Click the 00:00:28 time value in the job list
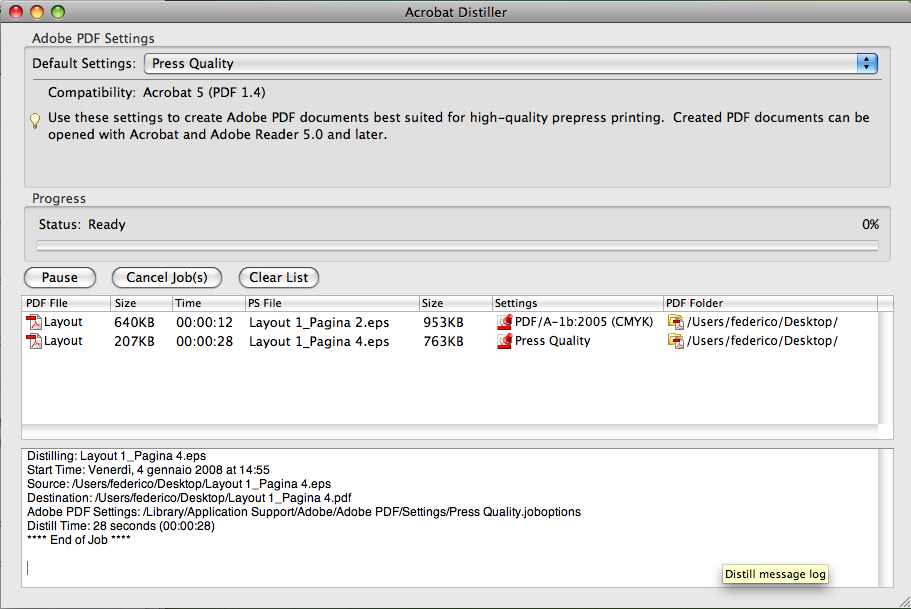 [x=205, y=342]
